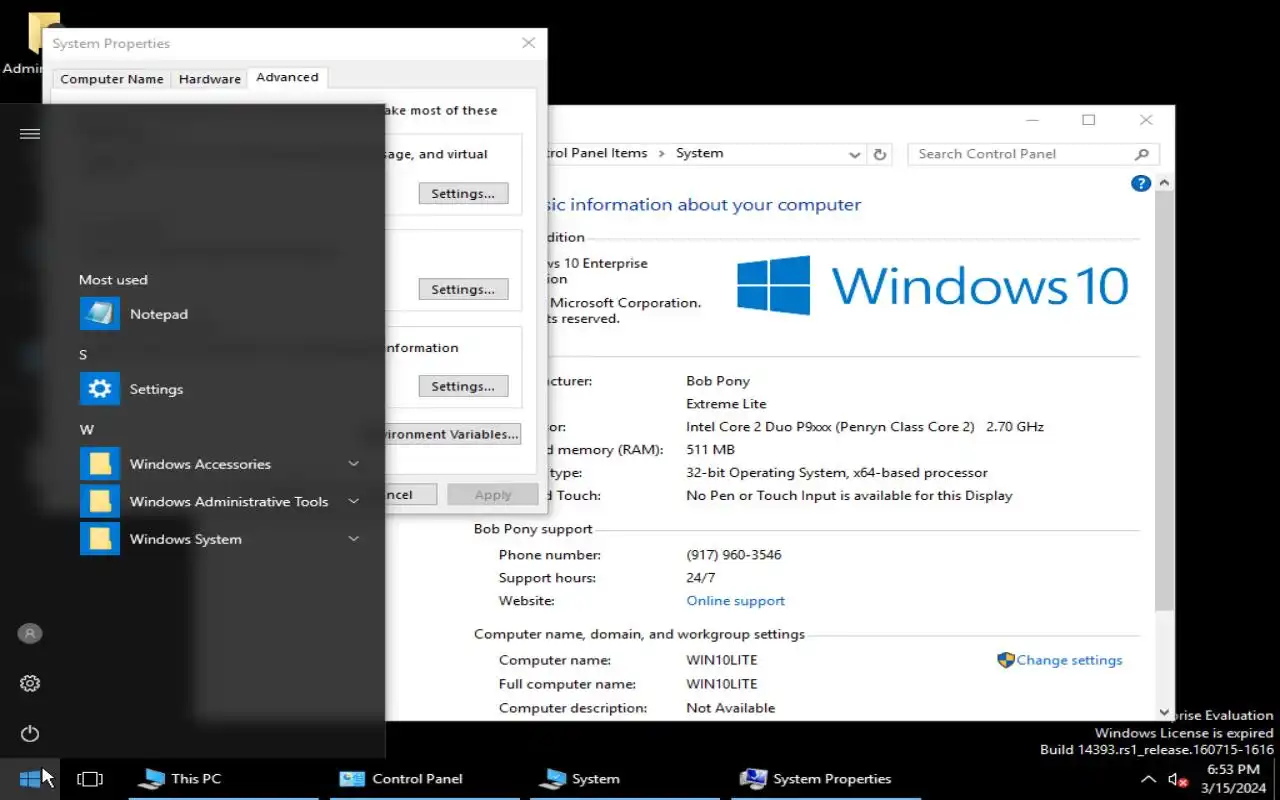
Task: Click the Windows 10 logo image
Action: point(933,285)
